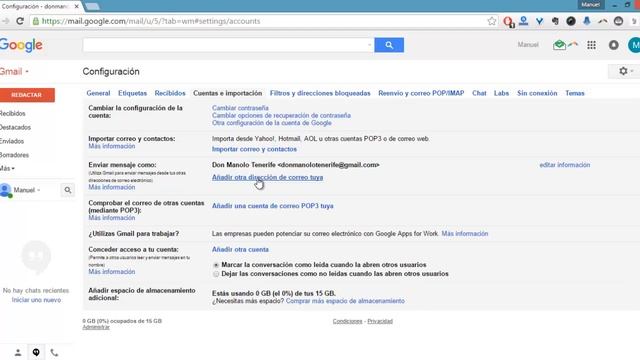This screenshot has width=640, height=360.
Task: Open the Sin conexión tab
Action: click(537, 93)
